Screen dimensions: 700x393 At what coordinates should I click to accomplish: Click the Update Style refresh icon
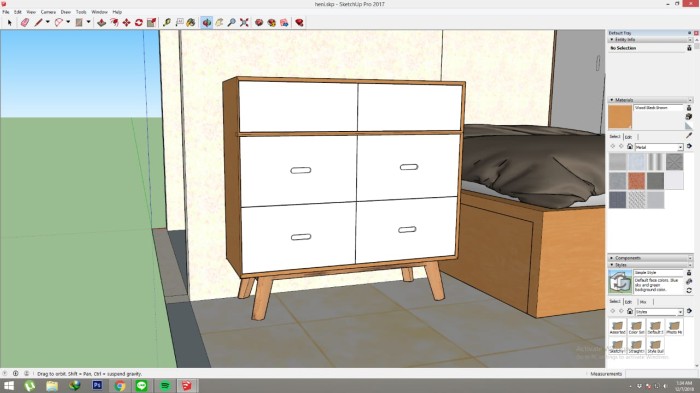pos(689,290)
